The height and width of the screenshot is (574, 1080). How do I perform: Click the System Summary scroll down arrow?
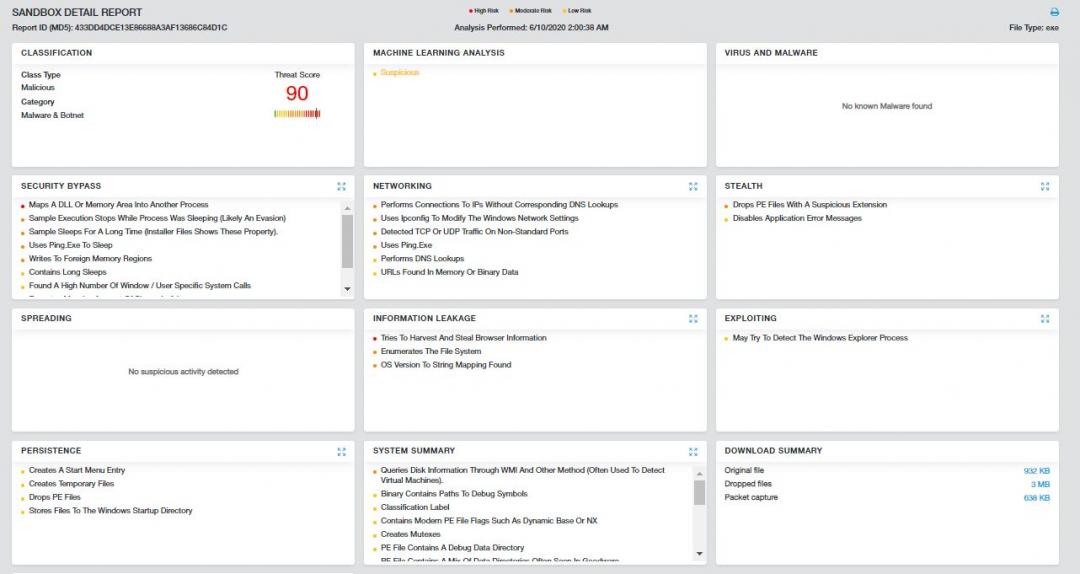point(699,554)
